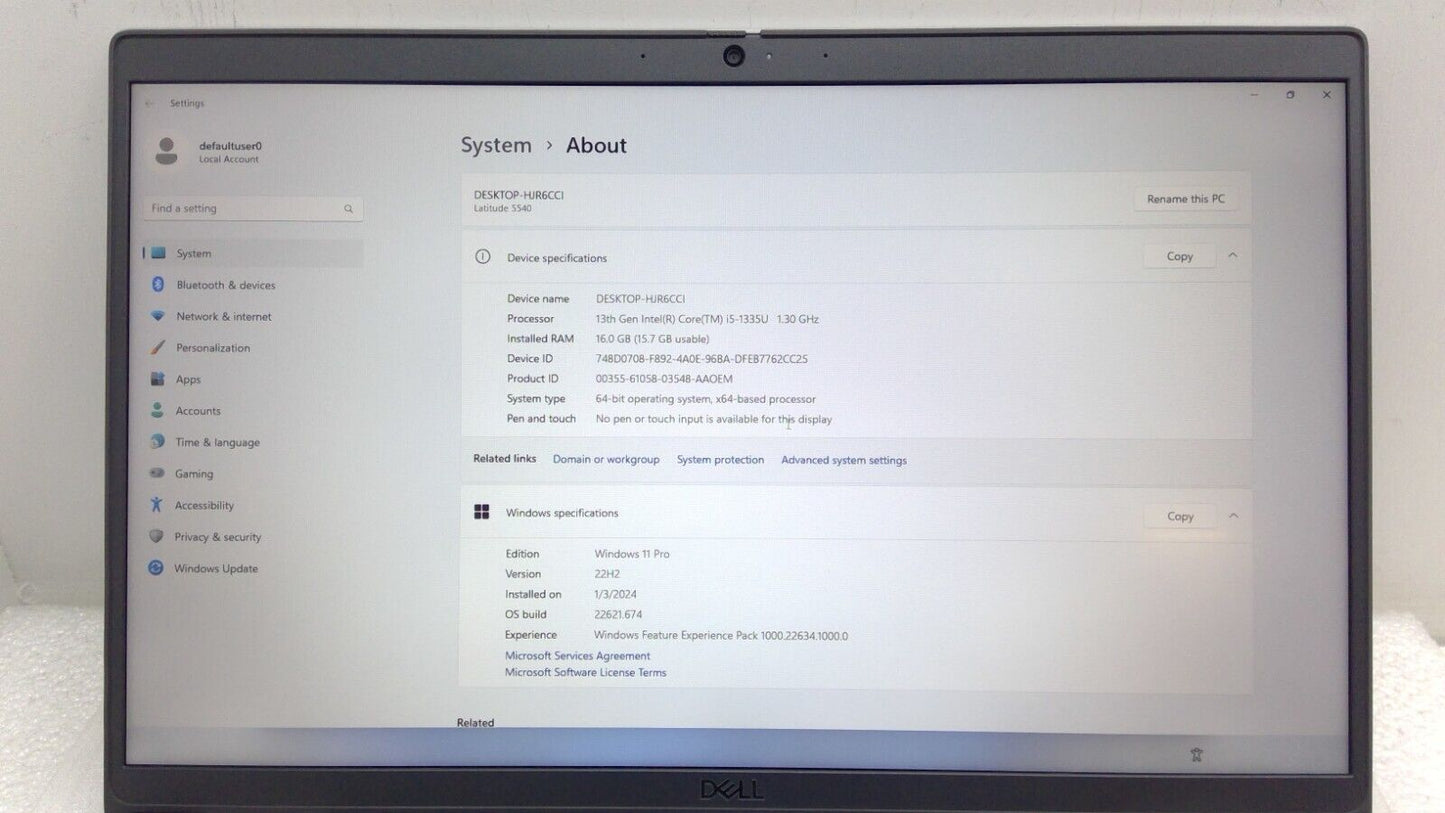The image size is (1445, 813).
Task: Copy the device specifications
Action: point(1180,256)
